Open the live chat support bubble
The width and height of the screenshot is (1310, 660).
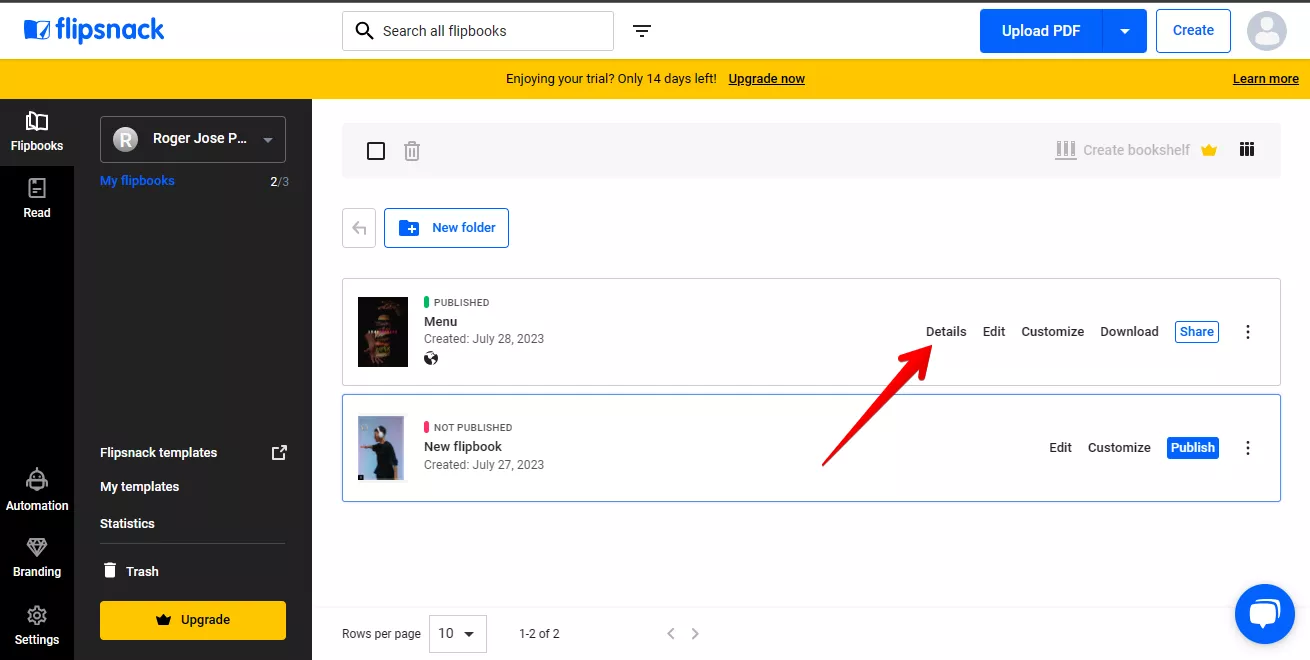(x=1264, y=614)
